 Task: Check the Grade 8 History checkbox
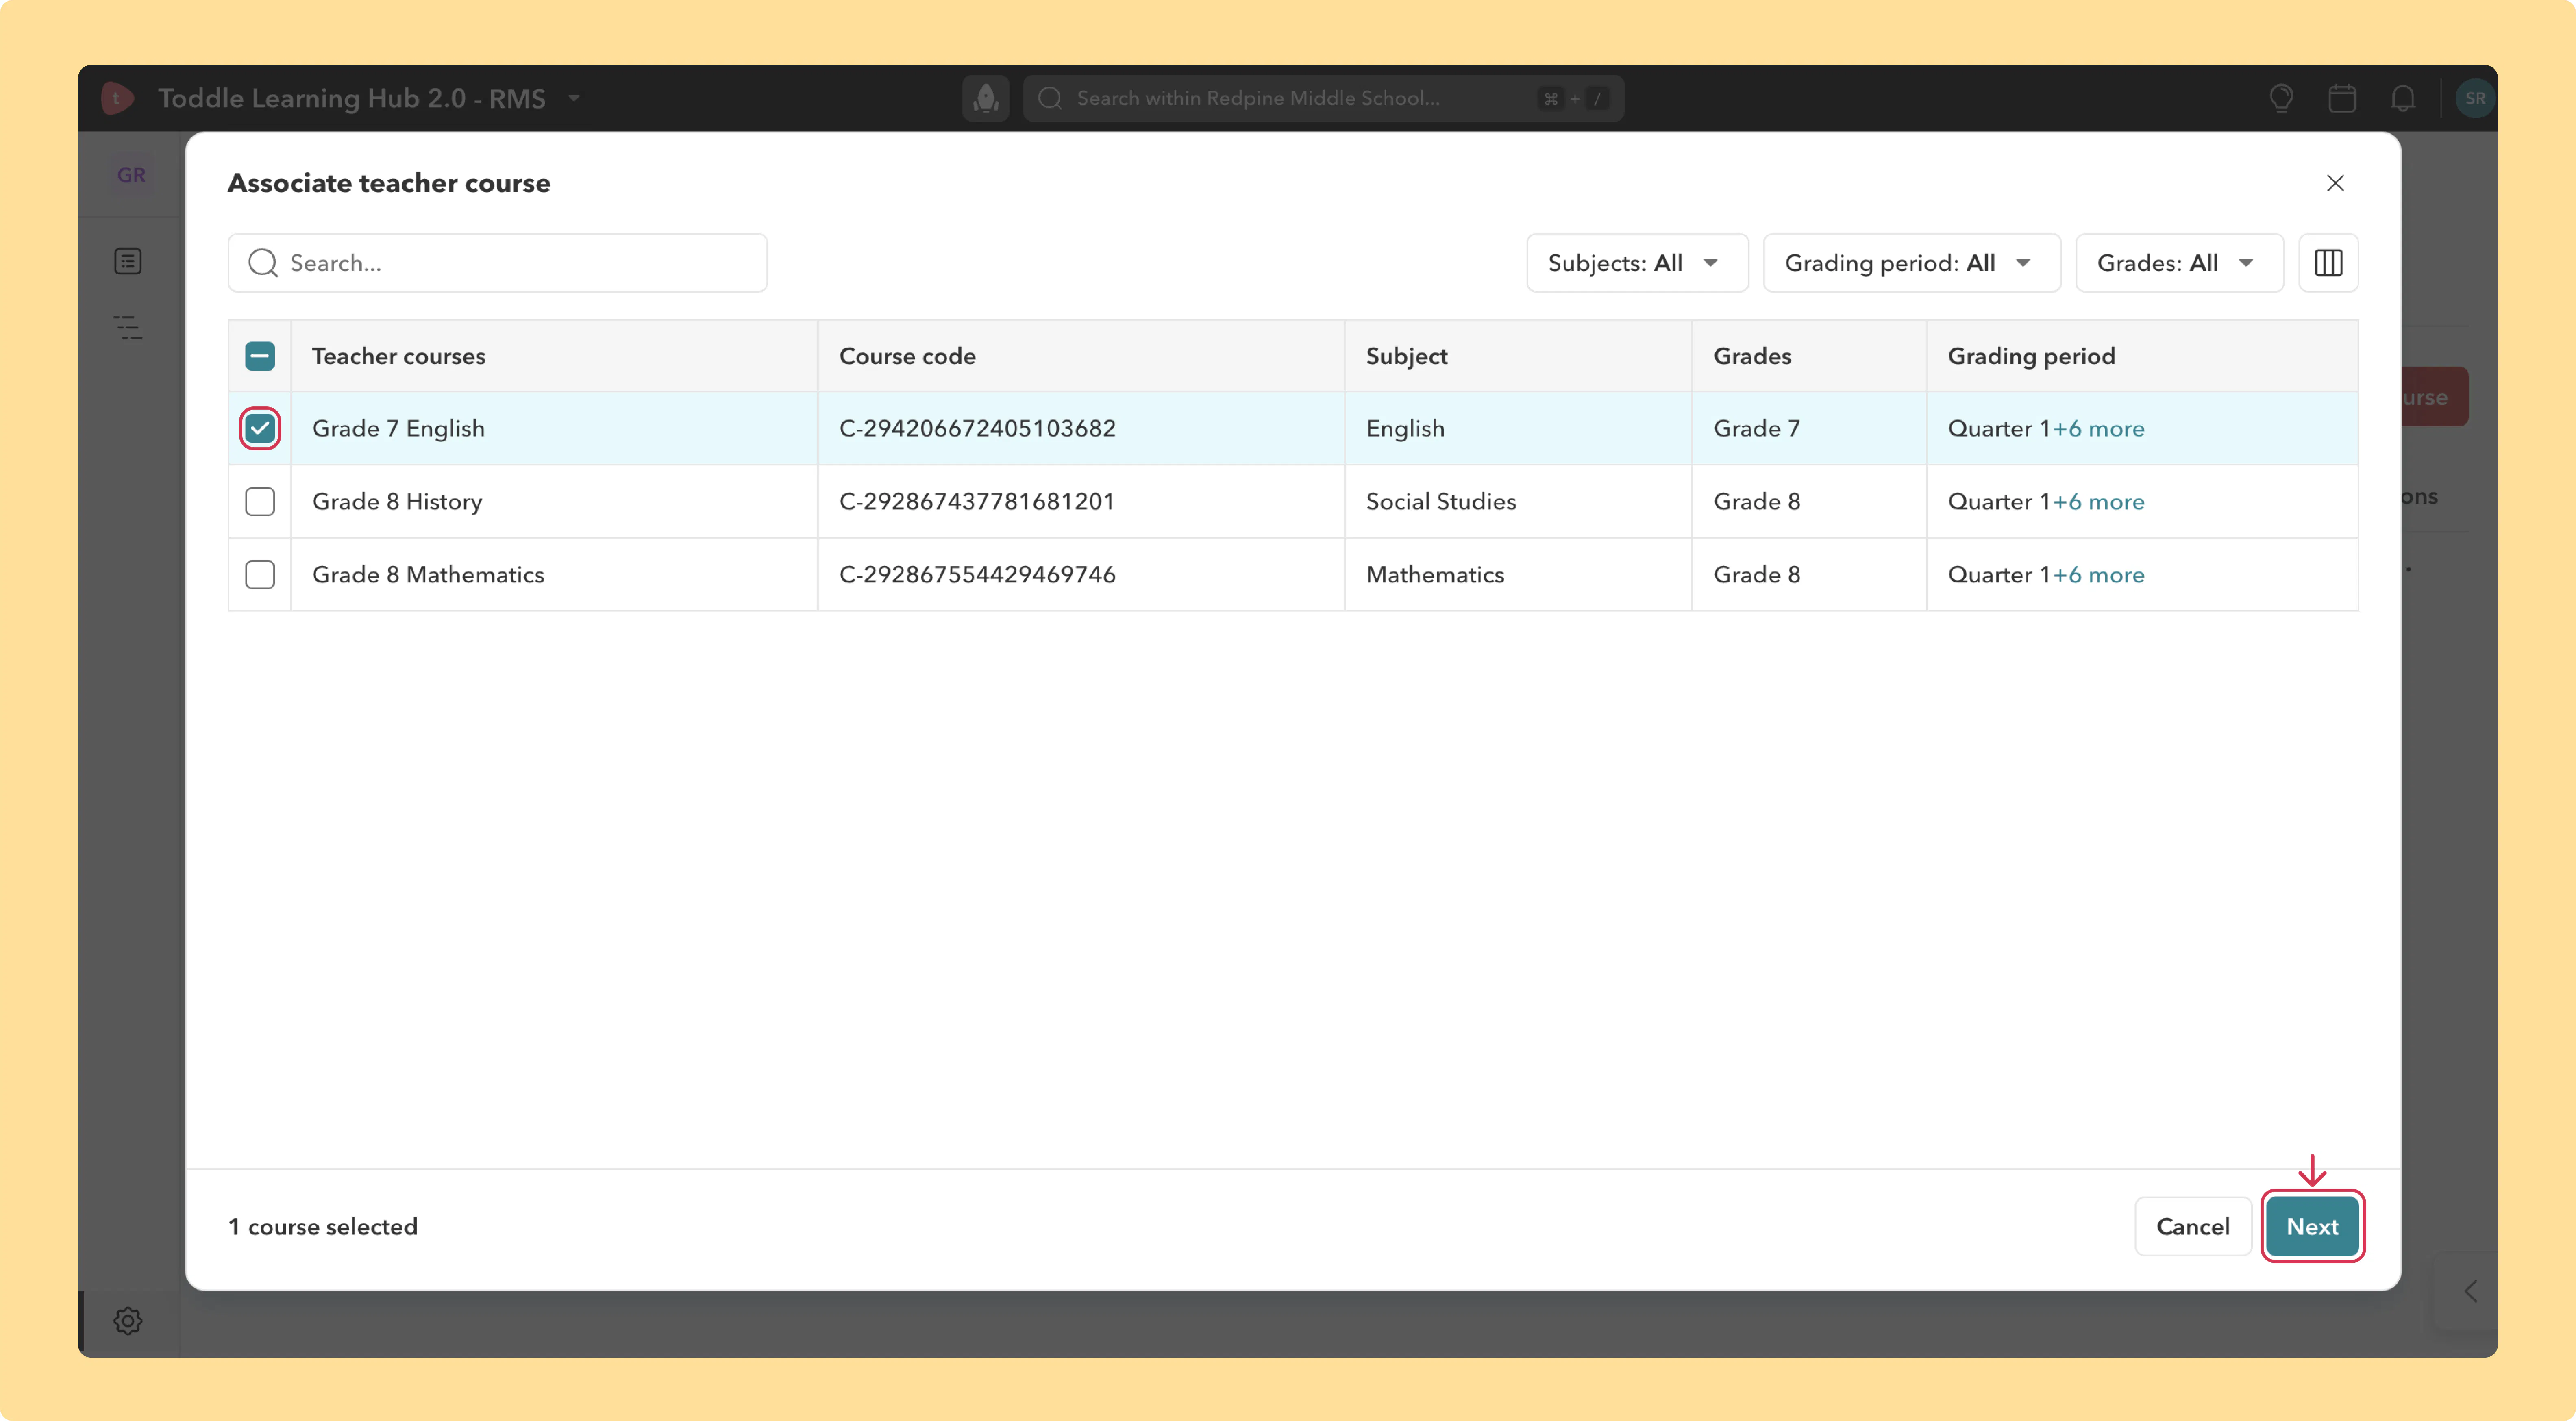click(x=260, y=502)
